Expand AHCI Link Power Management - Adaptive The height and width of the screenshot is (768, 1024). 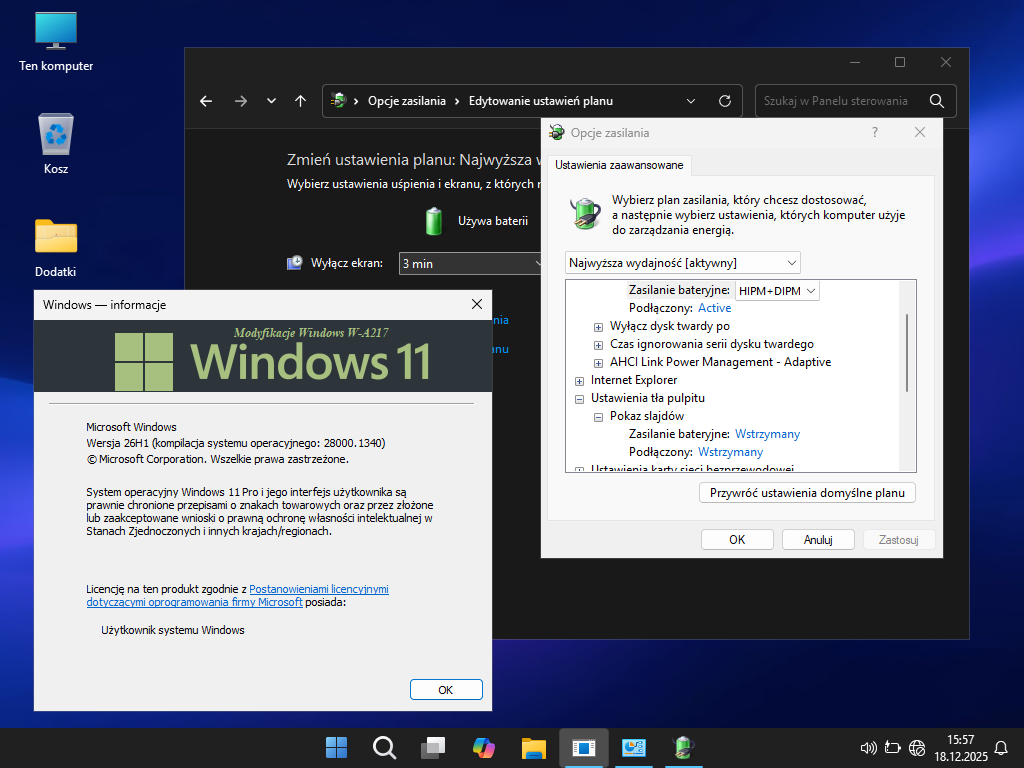599,362
